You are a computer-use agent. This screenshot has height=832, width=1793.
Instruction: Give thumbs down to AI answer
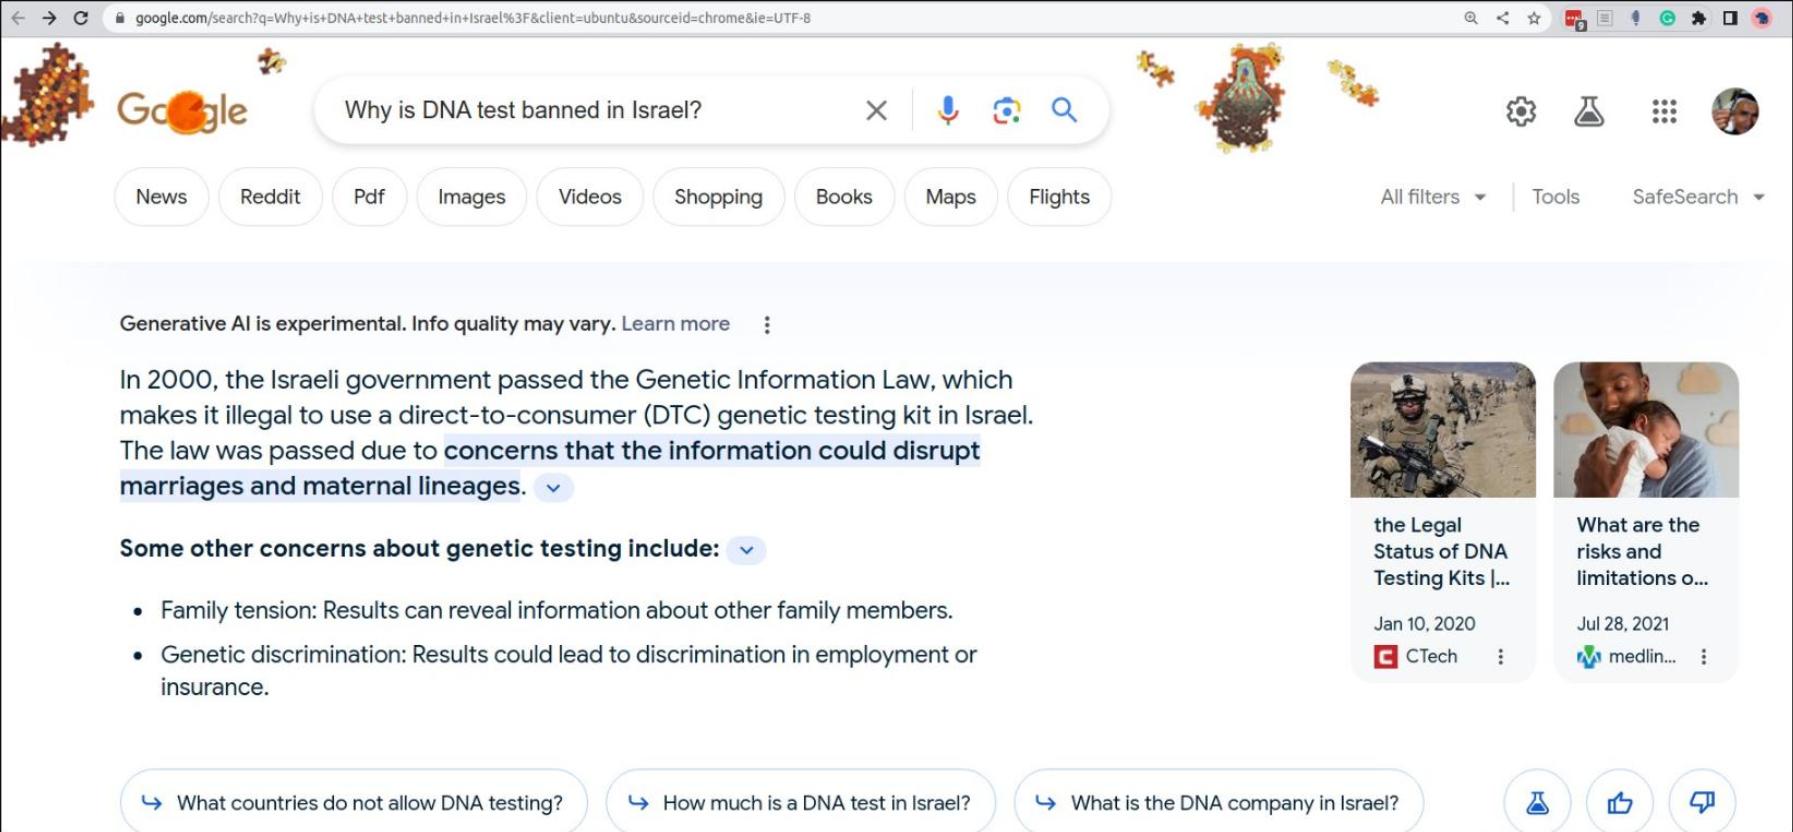[x=1701, y=802]
